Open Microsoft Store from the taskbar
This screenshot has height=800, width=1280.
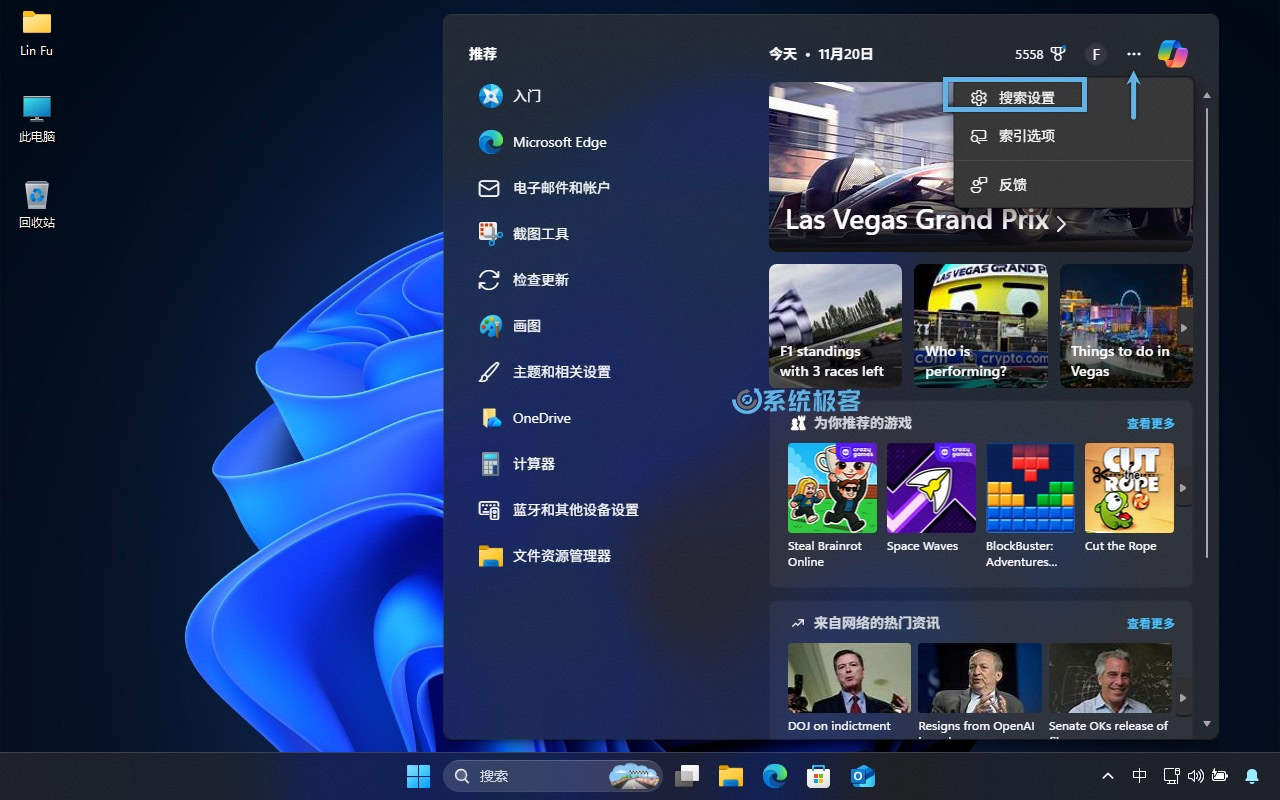tap(818, 776)
